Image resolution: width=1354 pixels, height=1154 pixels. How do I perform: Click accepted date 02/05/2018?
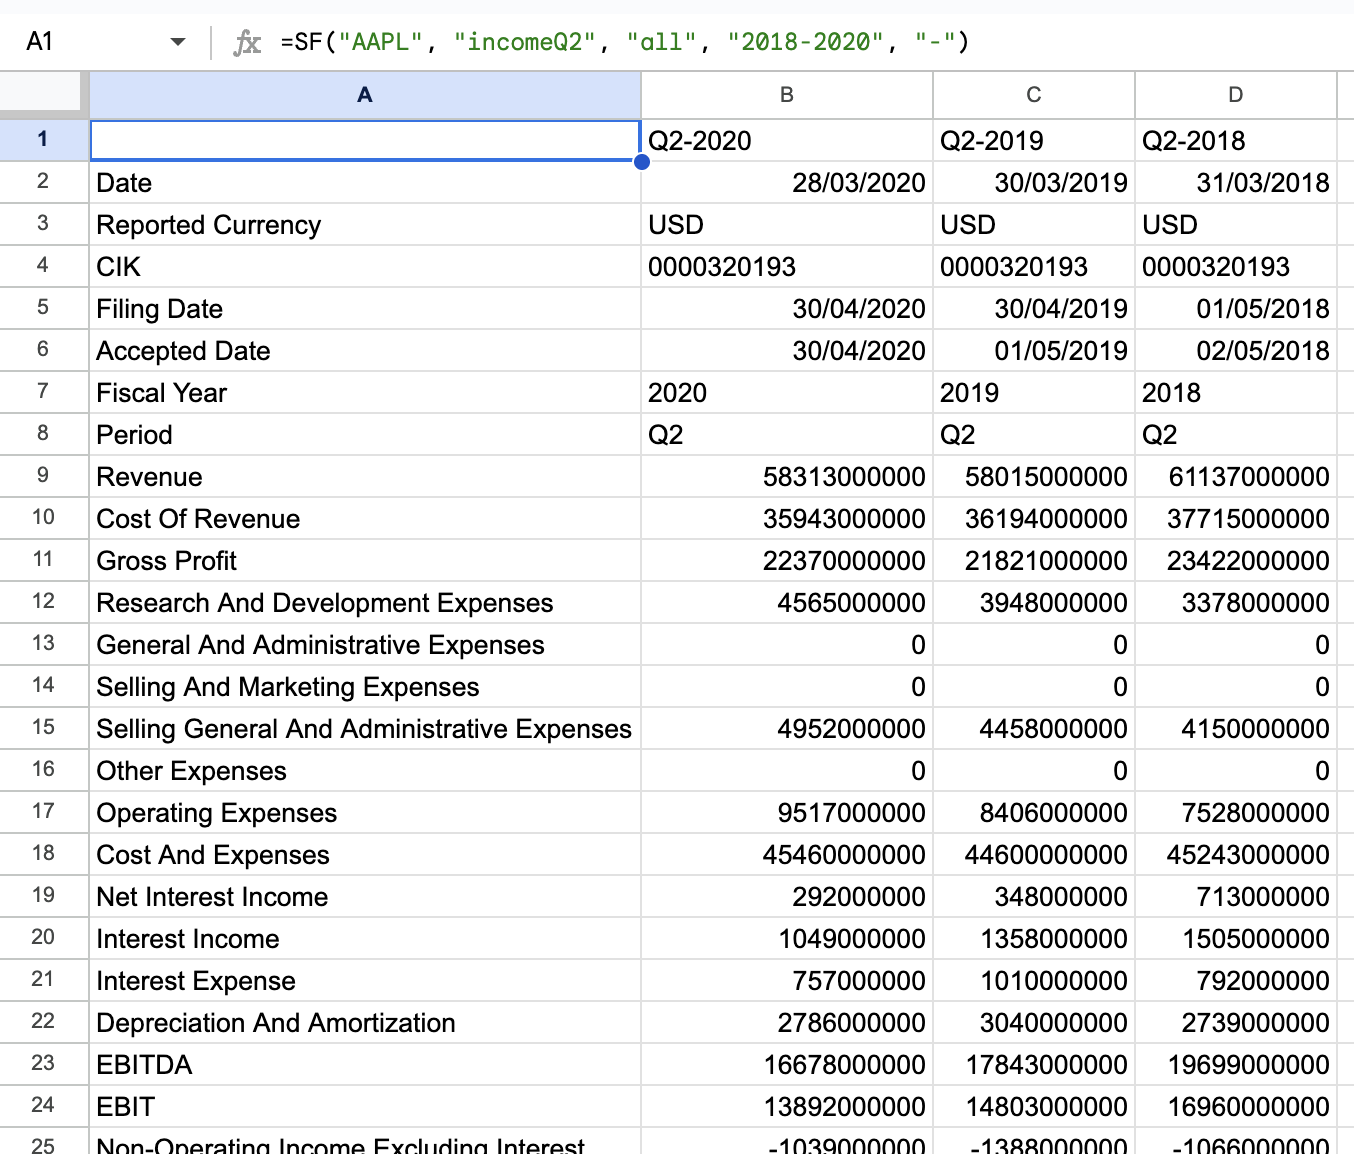click(1236, 350)
